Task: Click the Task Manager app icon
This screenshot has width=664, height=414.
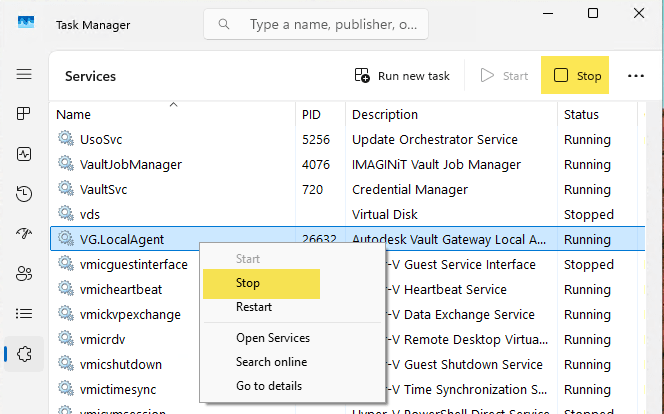Action: click(x=26, y=22)
